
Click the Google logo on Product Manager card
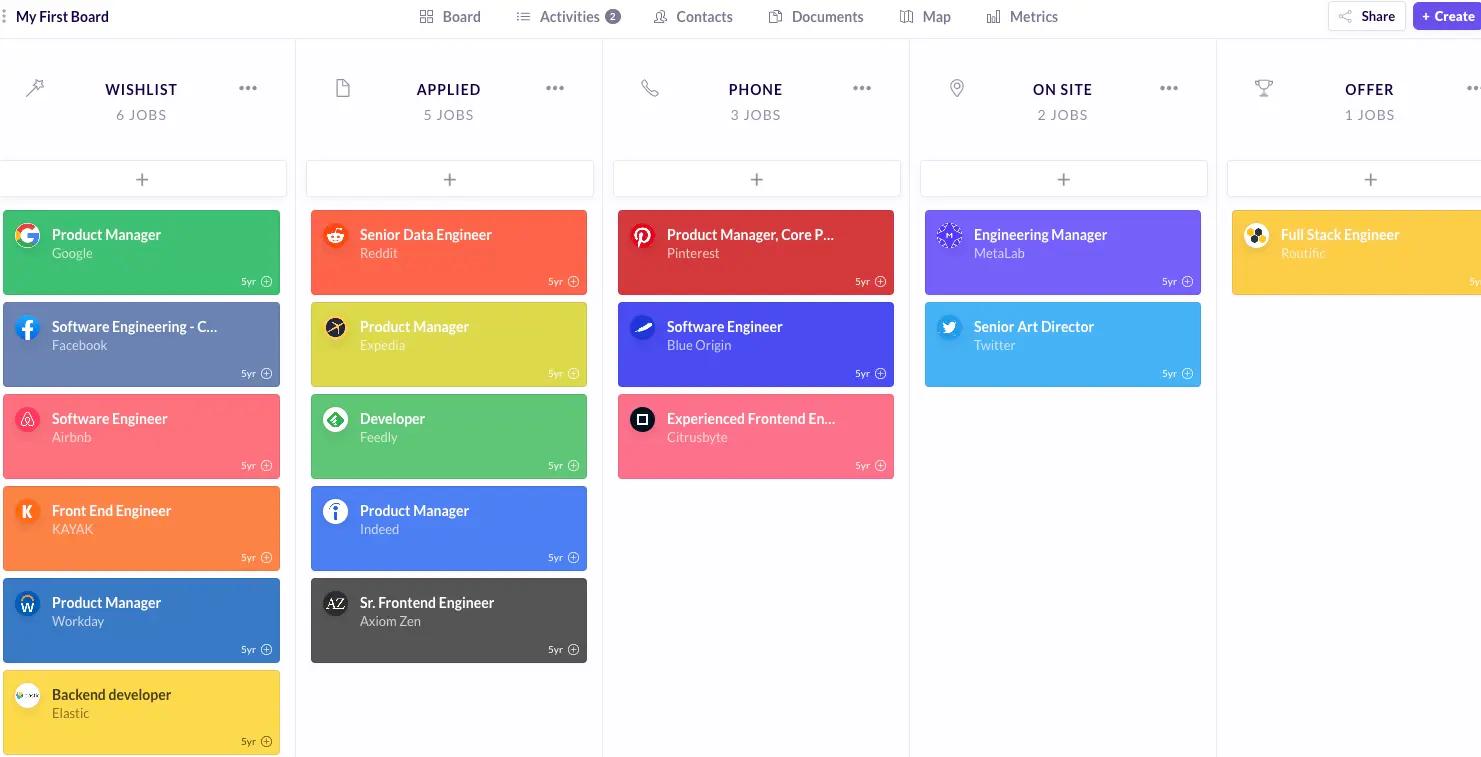pos(27,236)
